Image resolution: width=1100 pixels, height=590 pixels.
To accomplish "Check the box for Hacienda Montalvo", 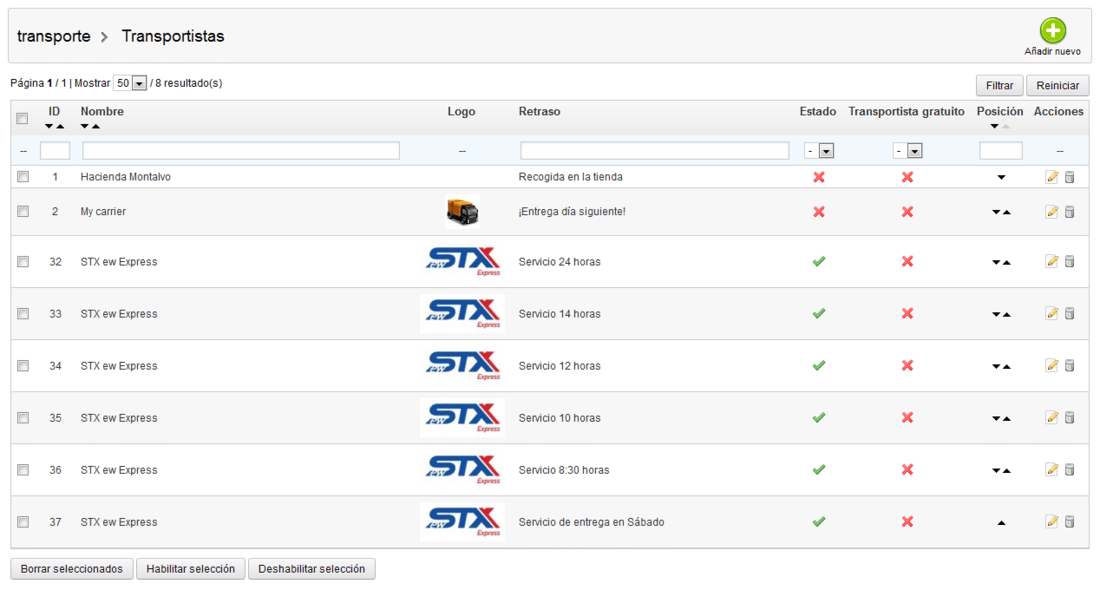I will click(x=23, y=177).
